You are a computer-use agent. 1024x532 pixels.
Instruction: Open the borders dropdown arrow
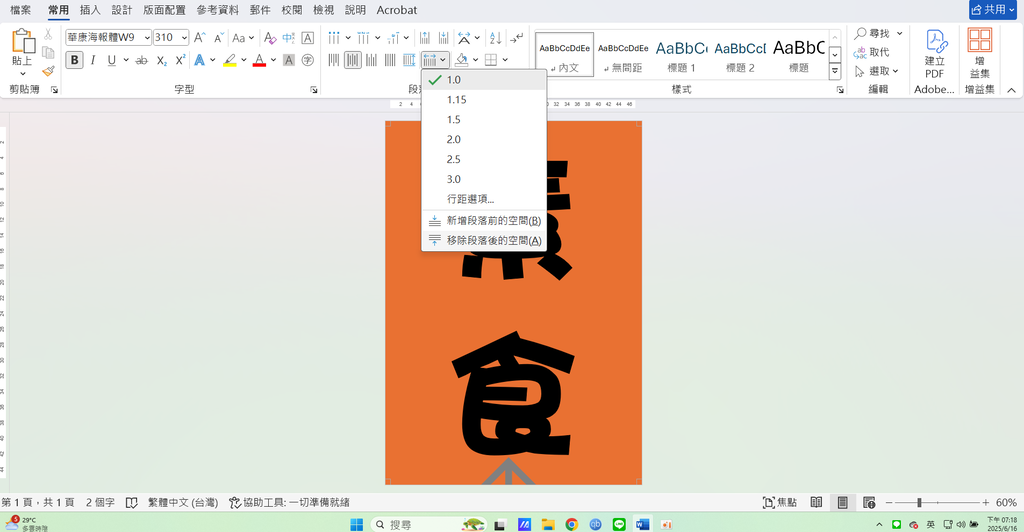pyautogui.click(x=505, y=60)
